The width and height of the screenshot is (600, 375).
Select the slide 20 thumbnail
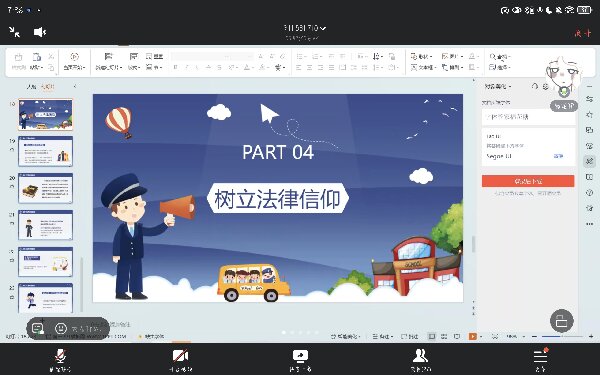point(45,188)
